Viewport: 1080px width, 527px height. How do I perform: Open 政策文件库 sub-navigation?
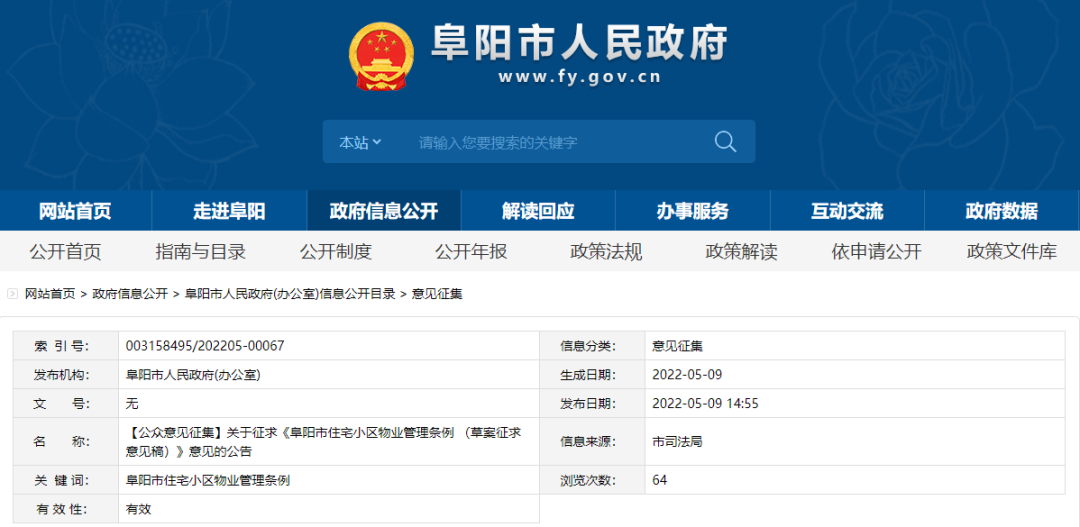1011,252
